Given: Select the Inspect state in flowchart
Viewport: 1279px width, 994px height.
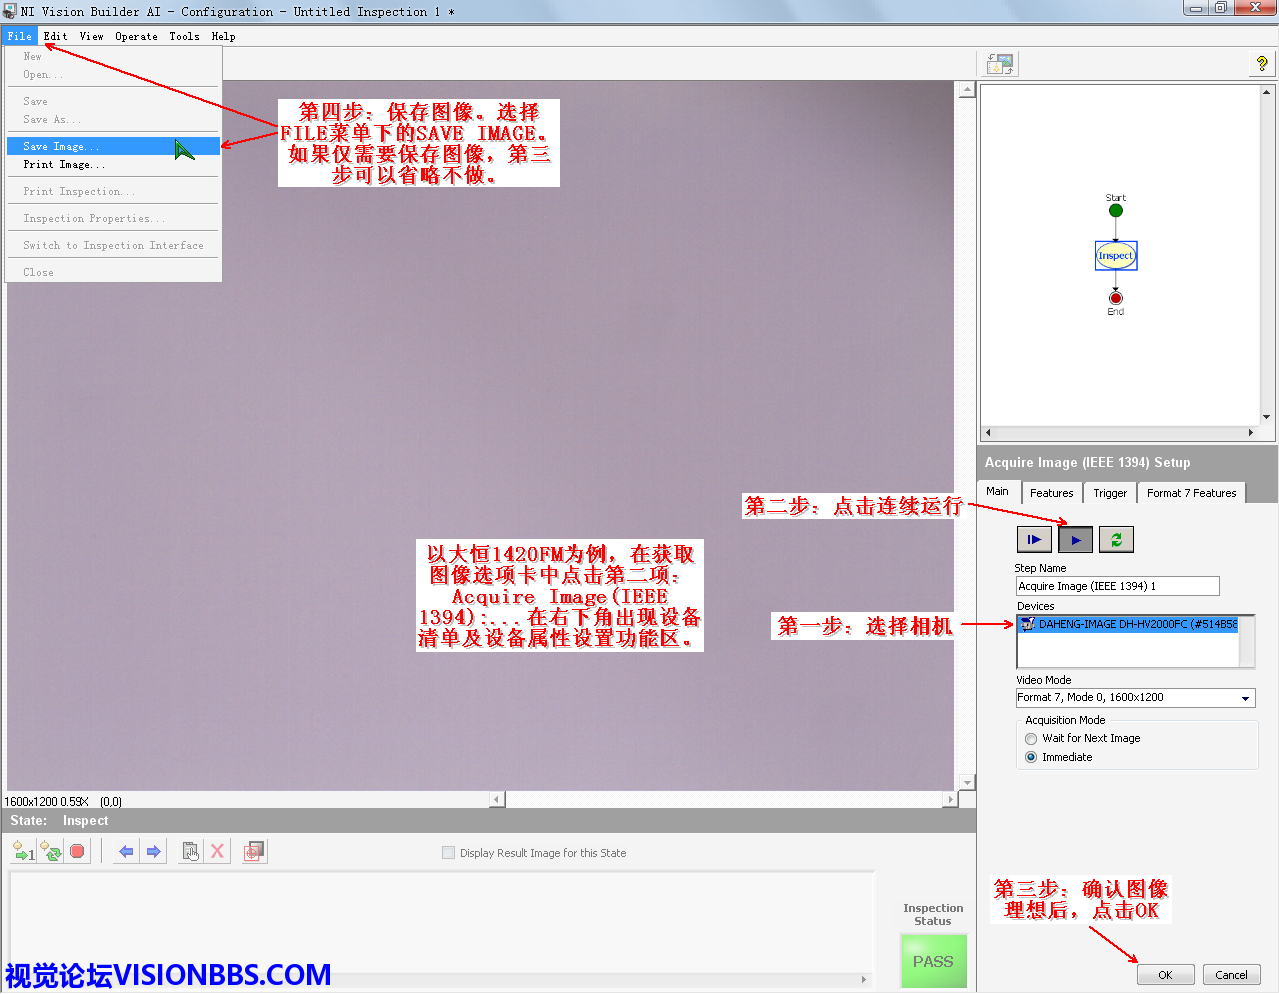Looking at the screenshot, I should (1116, 256).
